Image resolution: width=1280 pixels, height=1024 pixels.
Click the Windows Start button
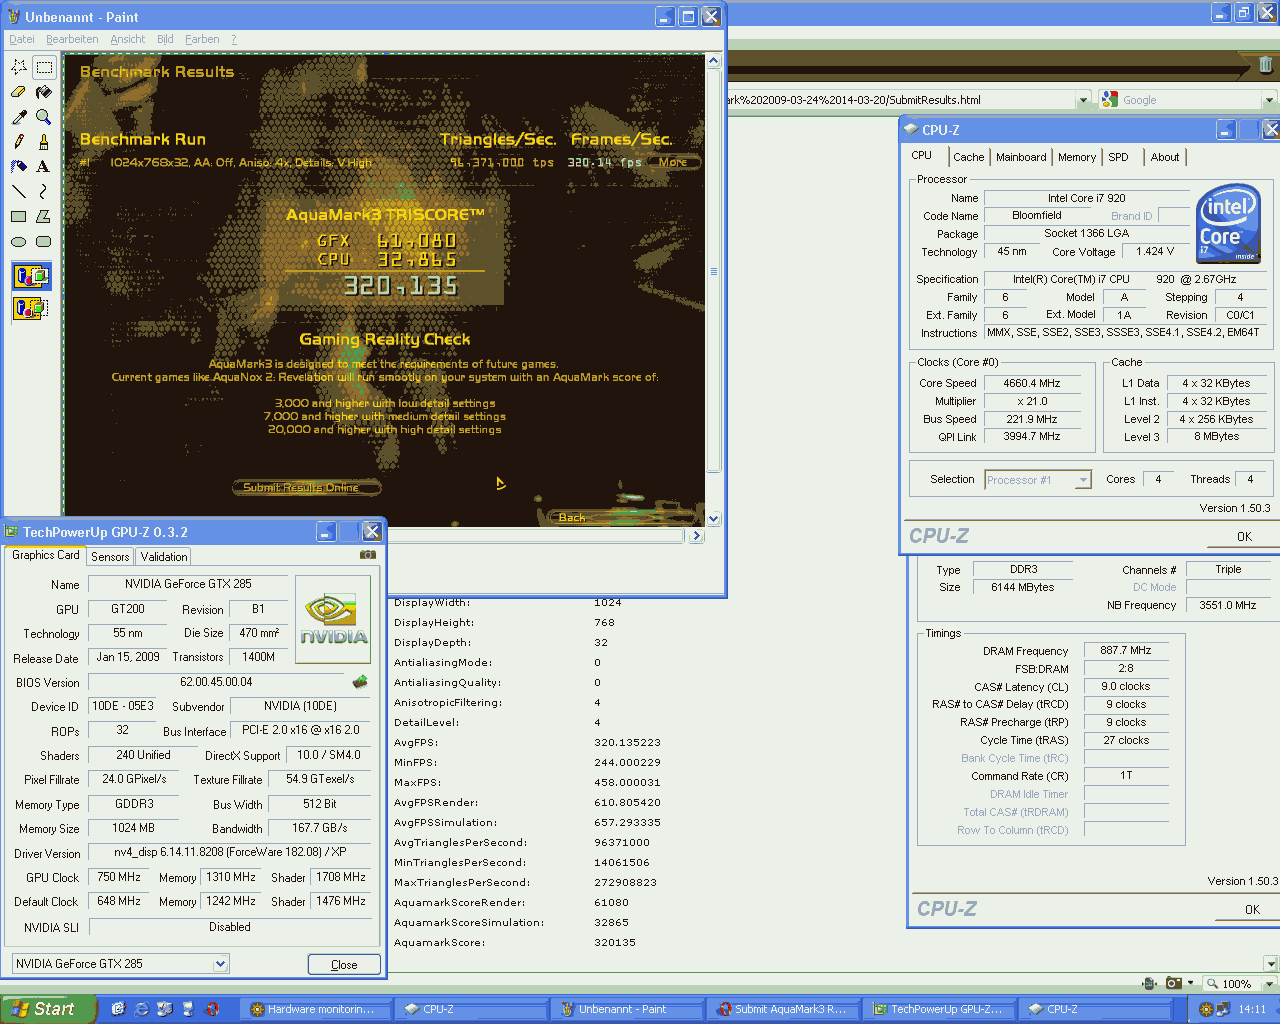coord(49,1009)
